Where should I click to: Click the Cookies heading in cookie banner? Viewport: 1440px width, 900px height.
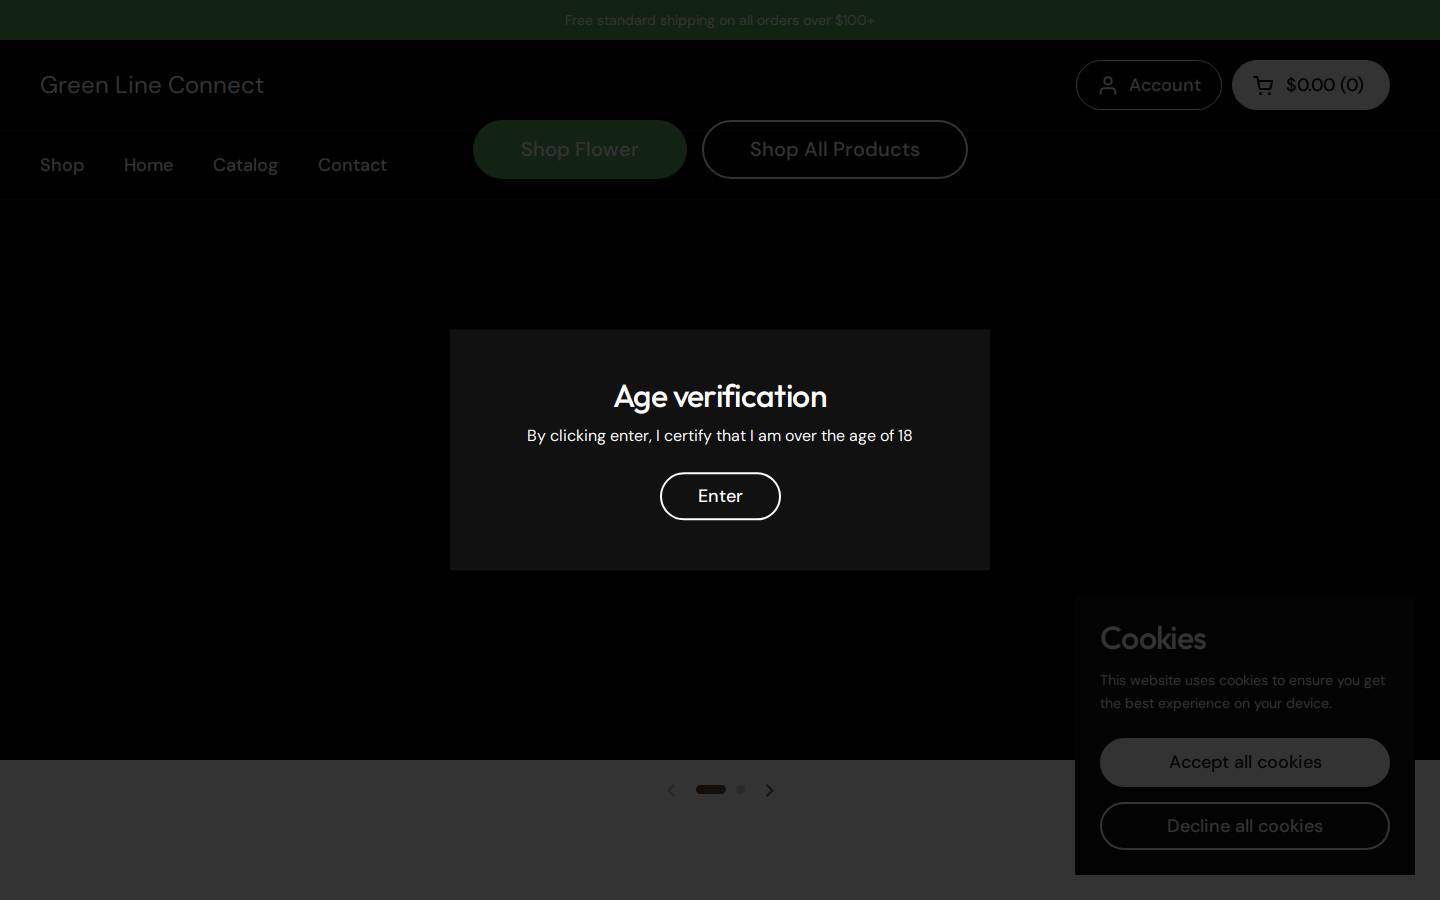[1153, 638]
